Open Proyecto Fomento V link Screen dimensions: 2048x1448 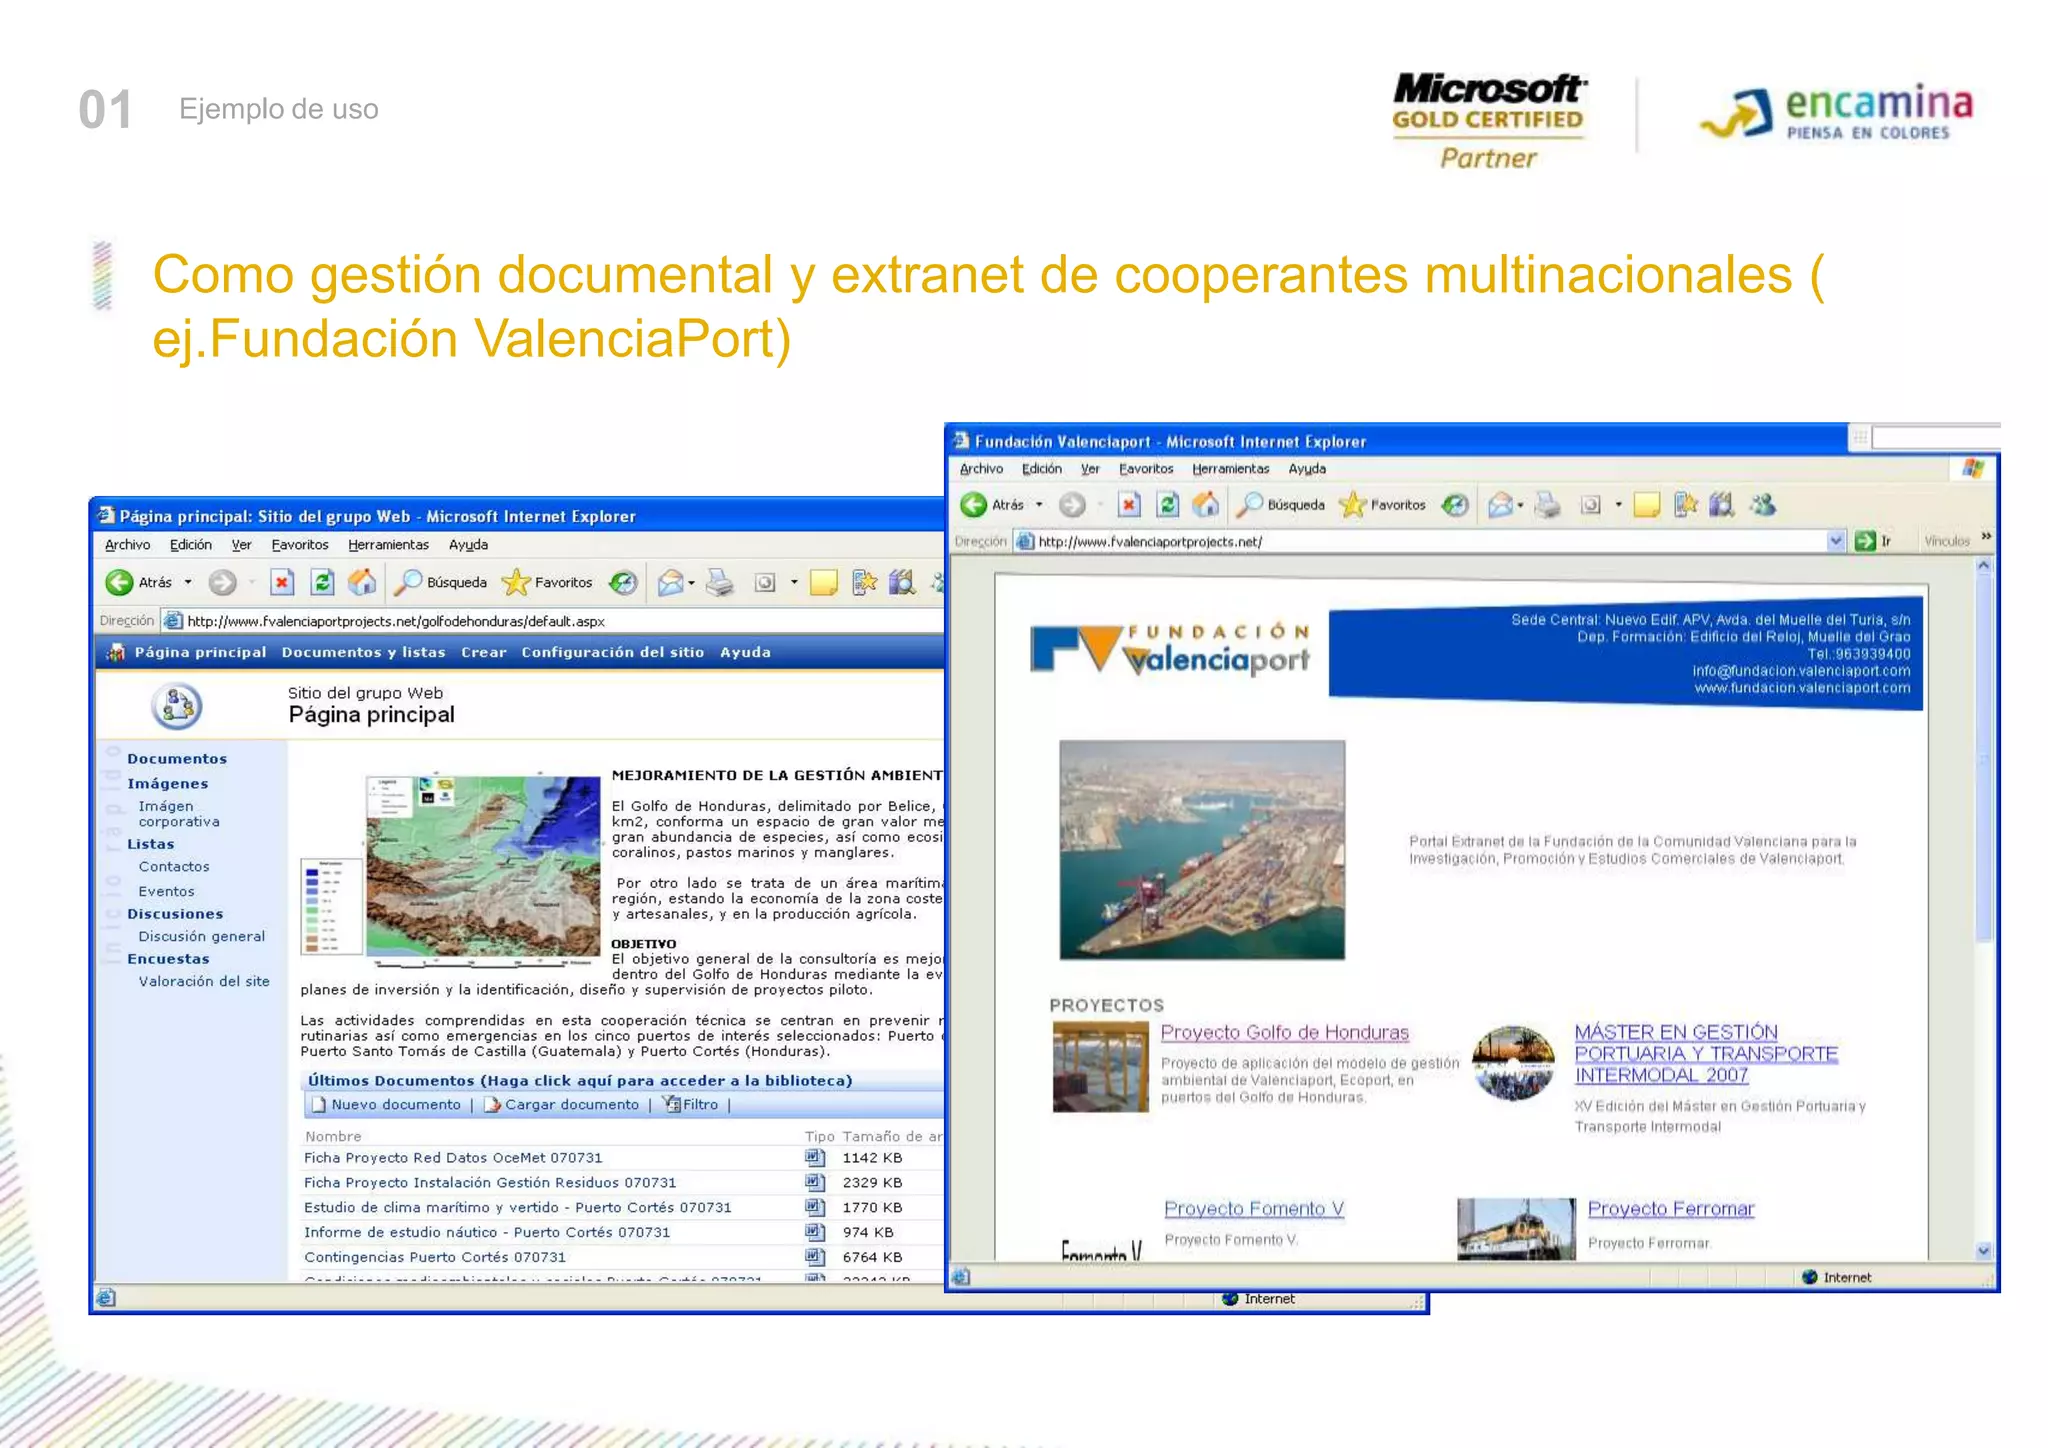tap(1254, 1208)
